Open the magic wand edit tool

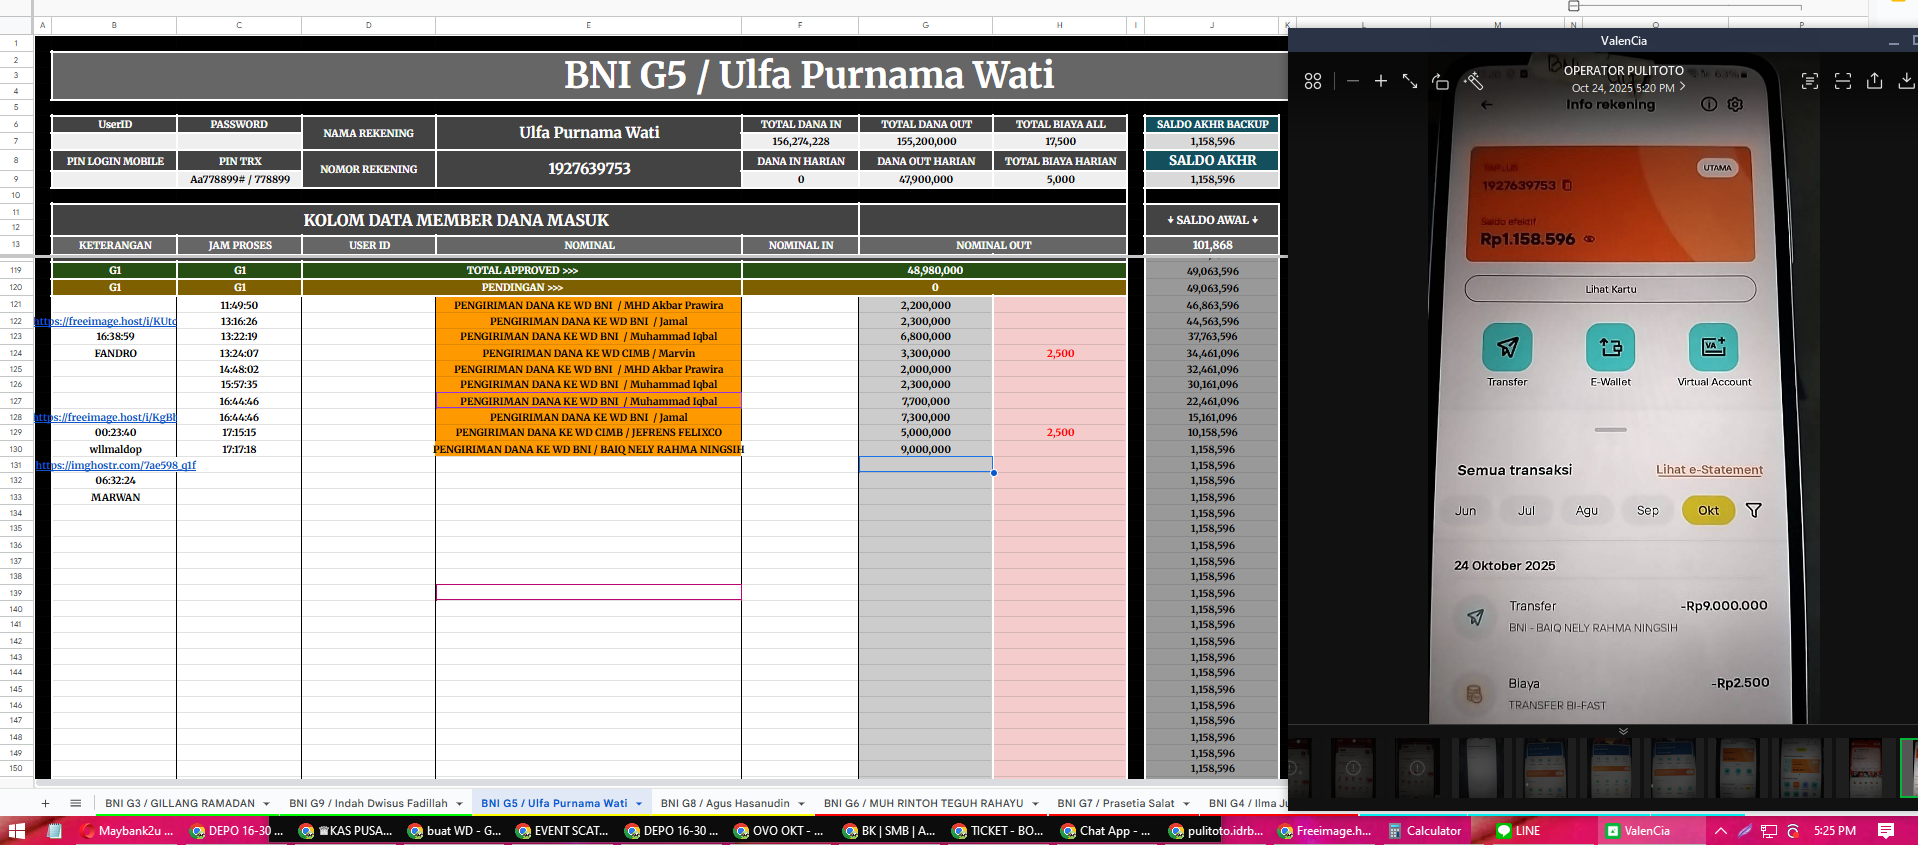(x=1473, y=81)
